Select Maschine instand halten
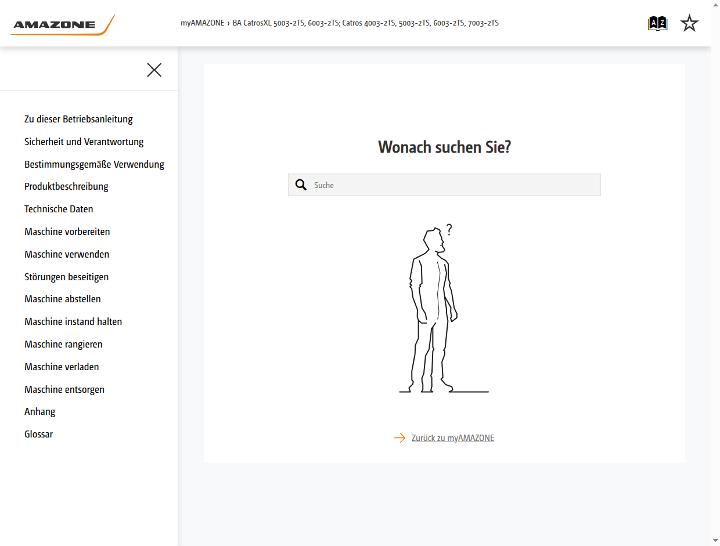This screenshot has width=720, height=546. coord(73,321)
